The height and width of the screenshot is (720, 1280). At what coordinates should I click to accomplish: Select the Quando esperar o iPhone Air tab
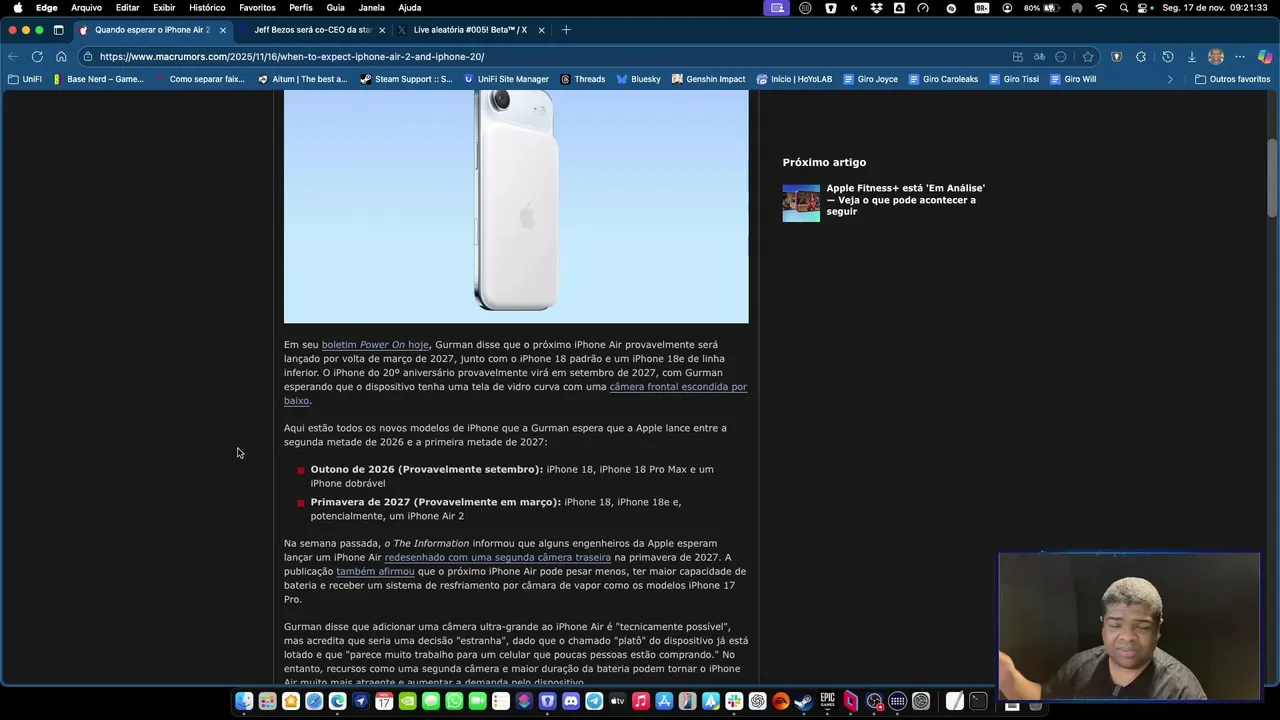[x=152, y=30]
